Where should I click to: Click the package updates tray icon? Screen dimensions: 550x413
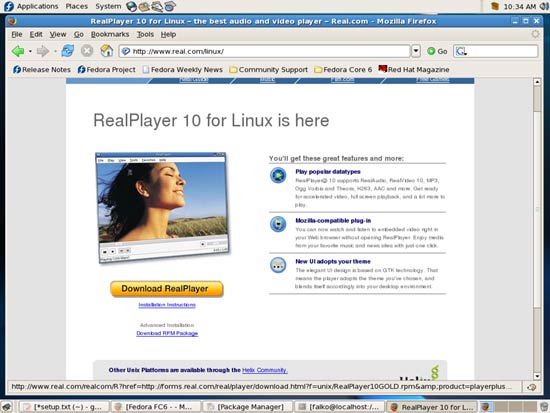(495, 6)
